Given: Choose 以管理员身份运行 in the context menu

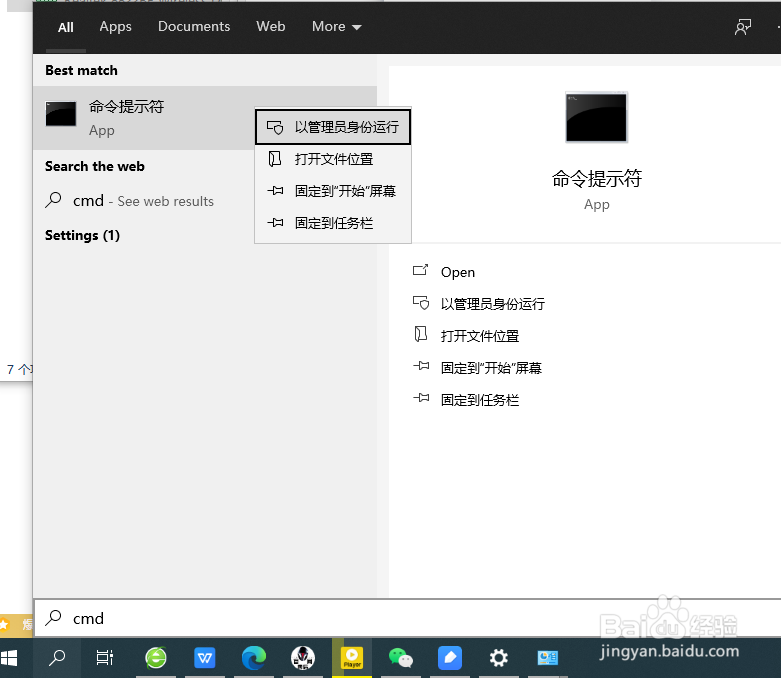Looking at the screenshot, I should pos(333,127).
